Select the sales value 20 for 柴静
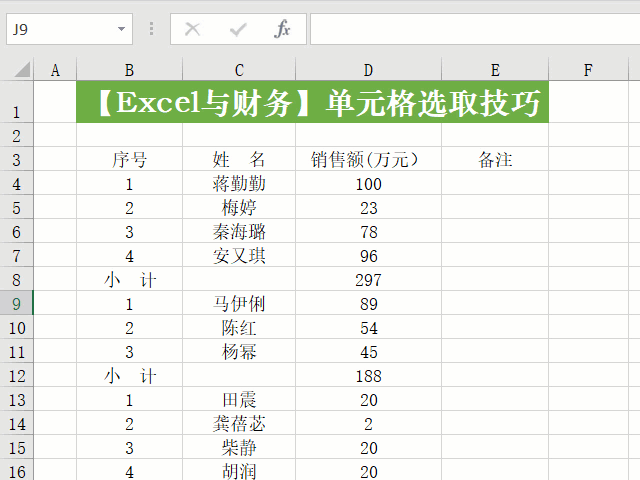The height and width of the screenshot is (480, 640). [x=369, y=447]
